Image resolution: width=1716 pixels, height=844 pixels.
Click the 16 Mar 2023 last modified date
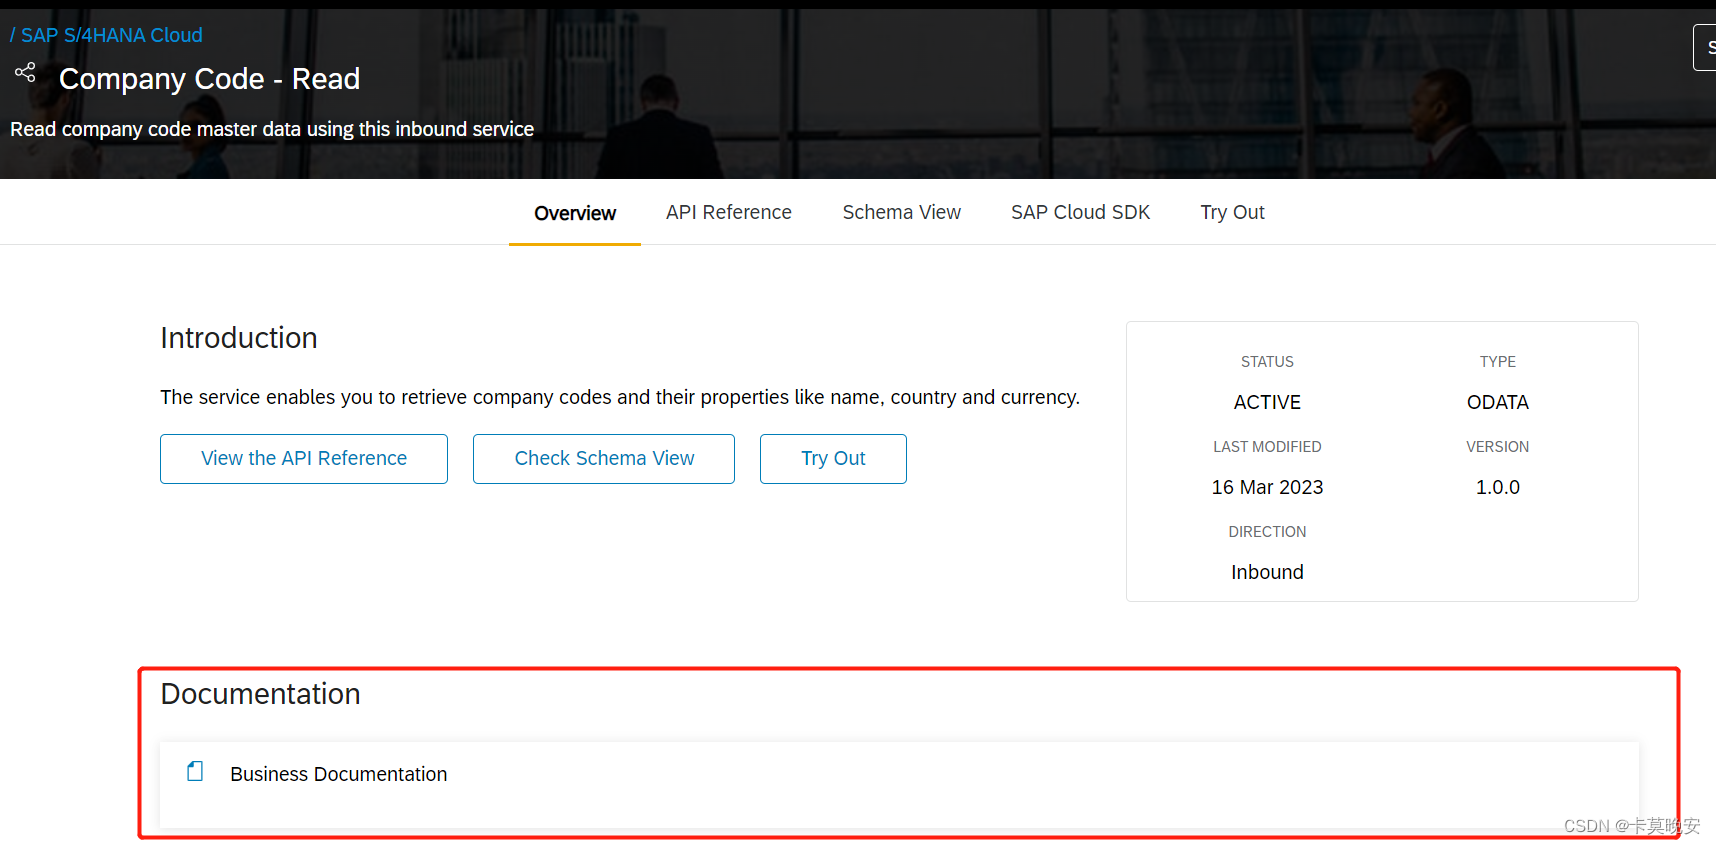pyautogui.click(x=1267, y=487)
